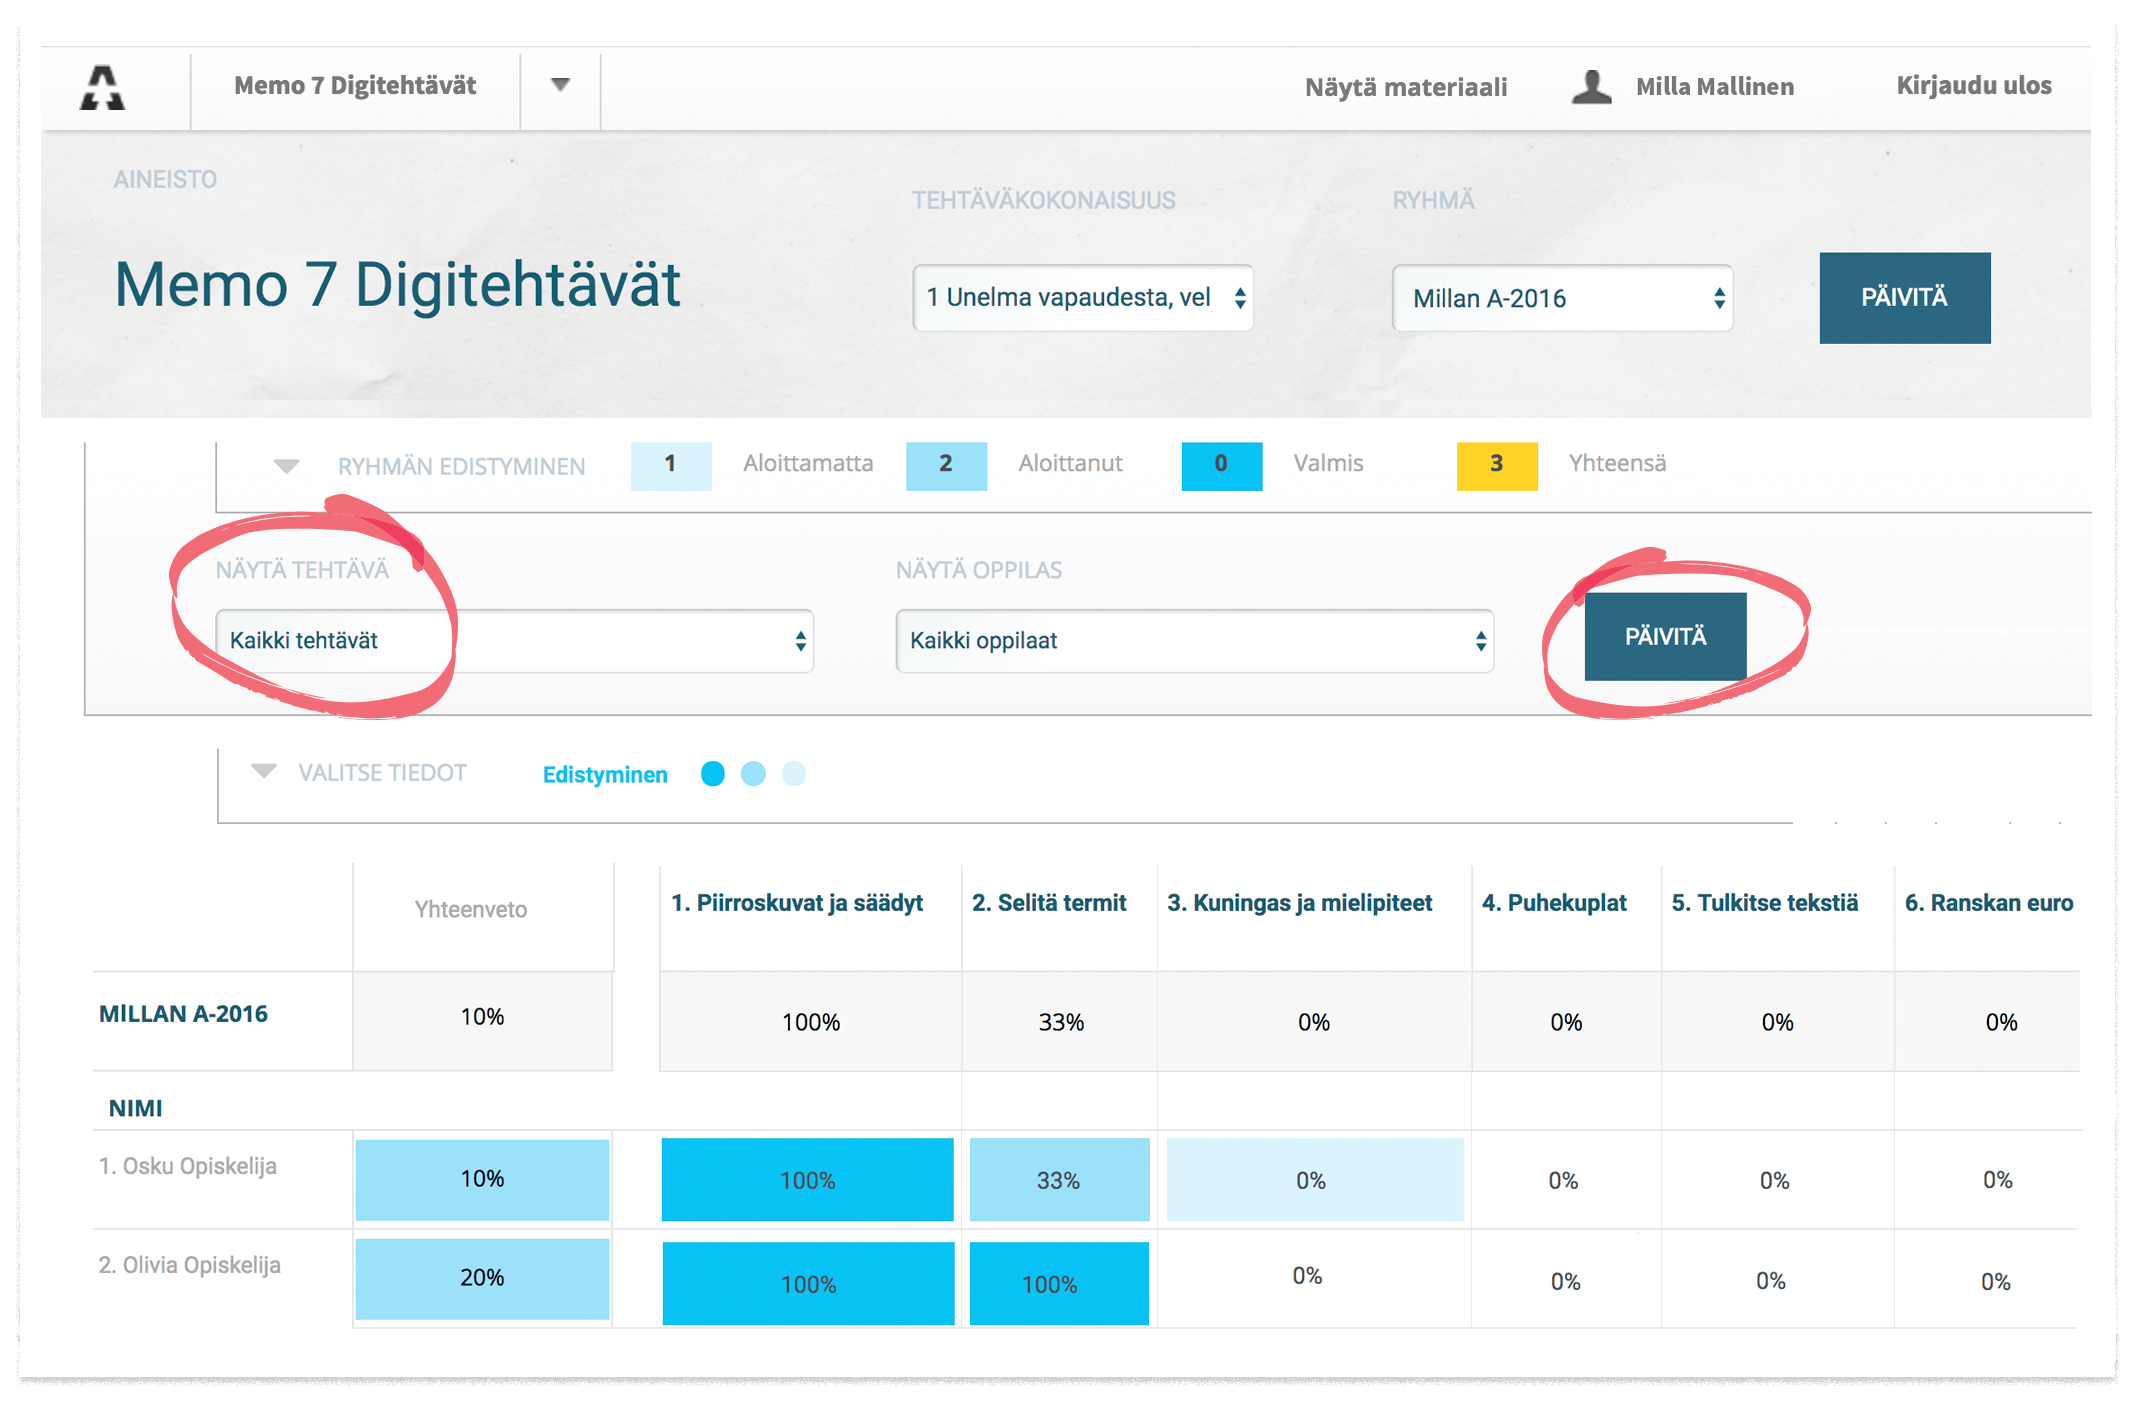Open task 3. Kuningas ja mielipiteet column

[x=1300, y=903]
